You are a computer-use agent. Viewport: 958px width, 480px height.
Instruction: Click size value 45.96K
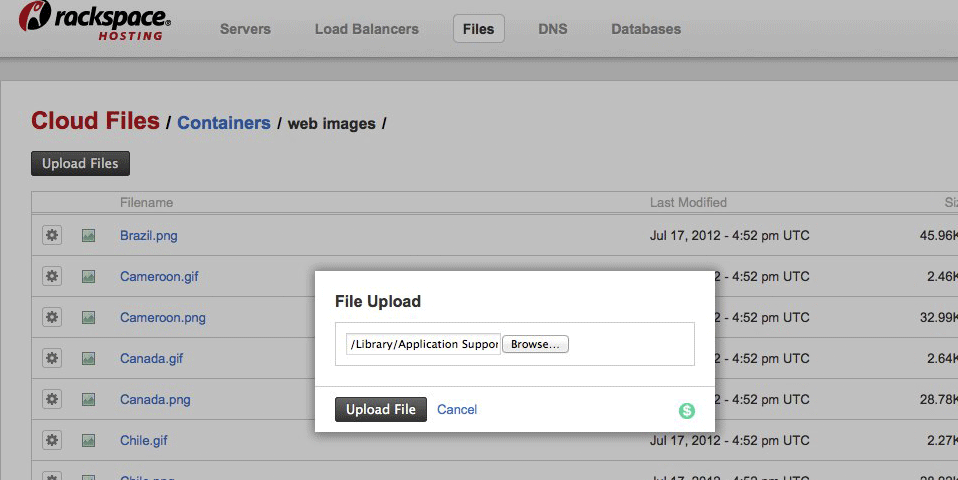coord(938,236)
